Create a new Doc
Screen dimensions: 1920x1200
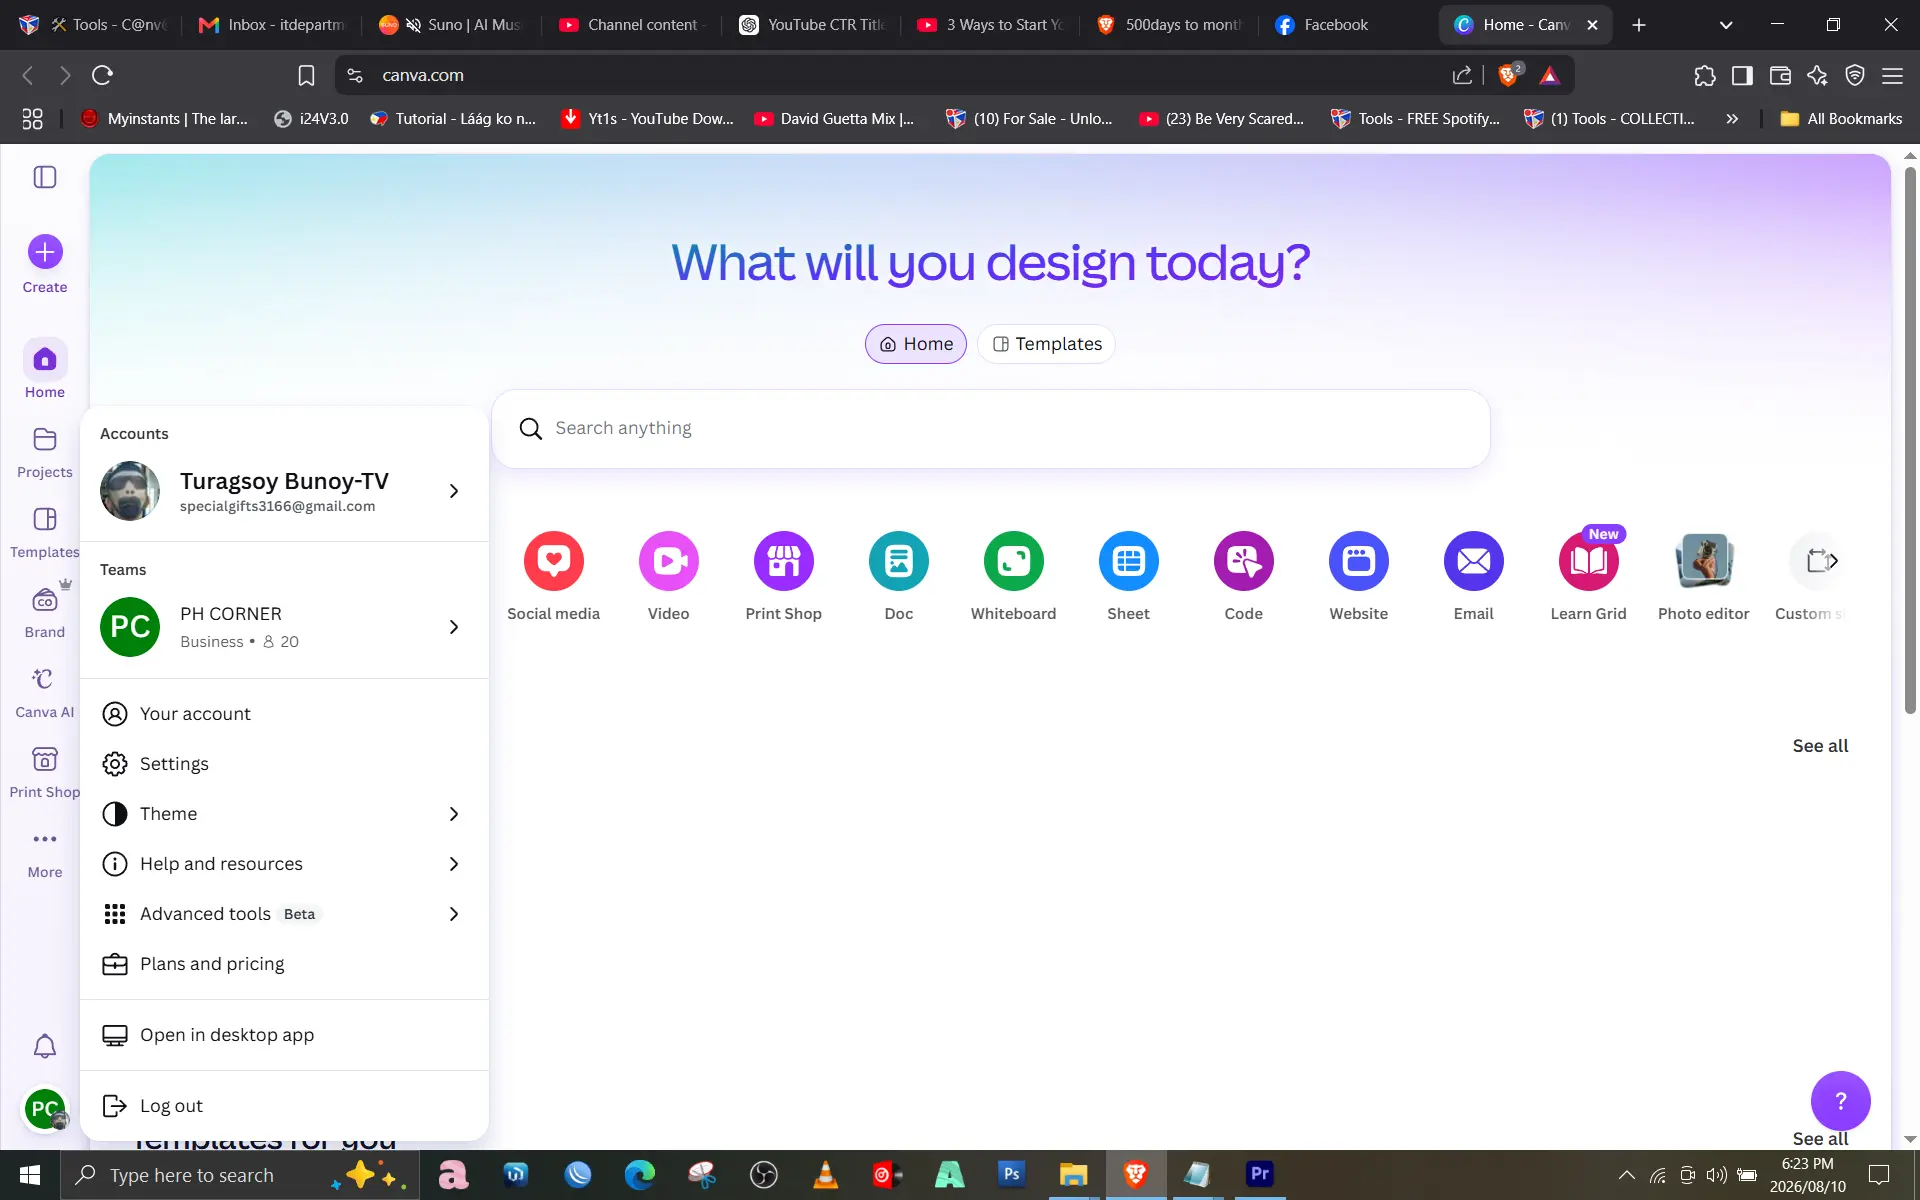899,576
